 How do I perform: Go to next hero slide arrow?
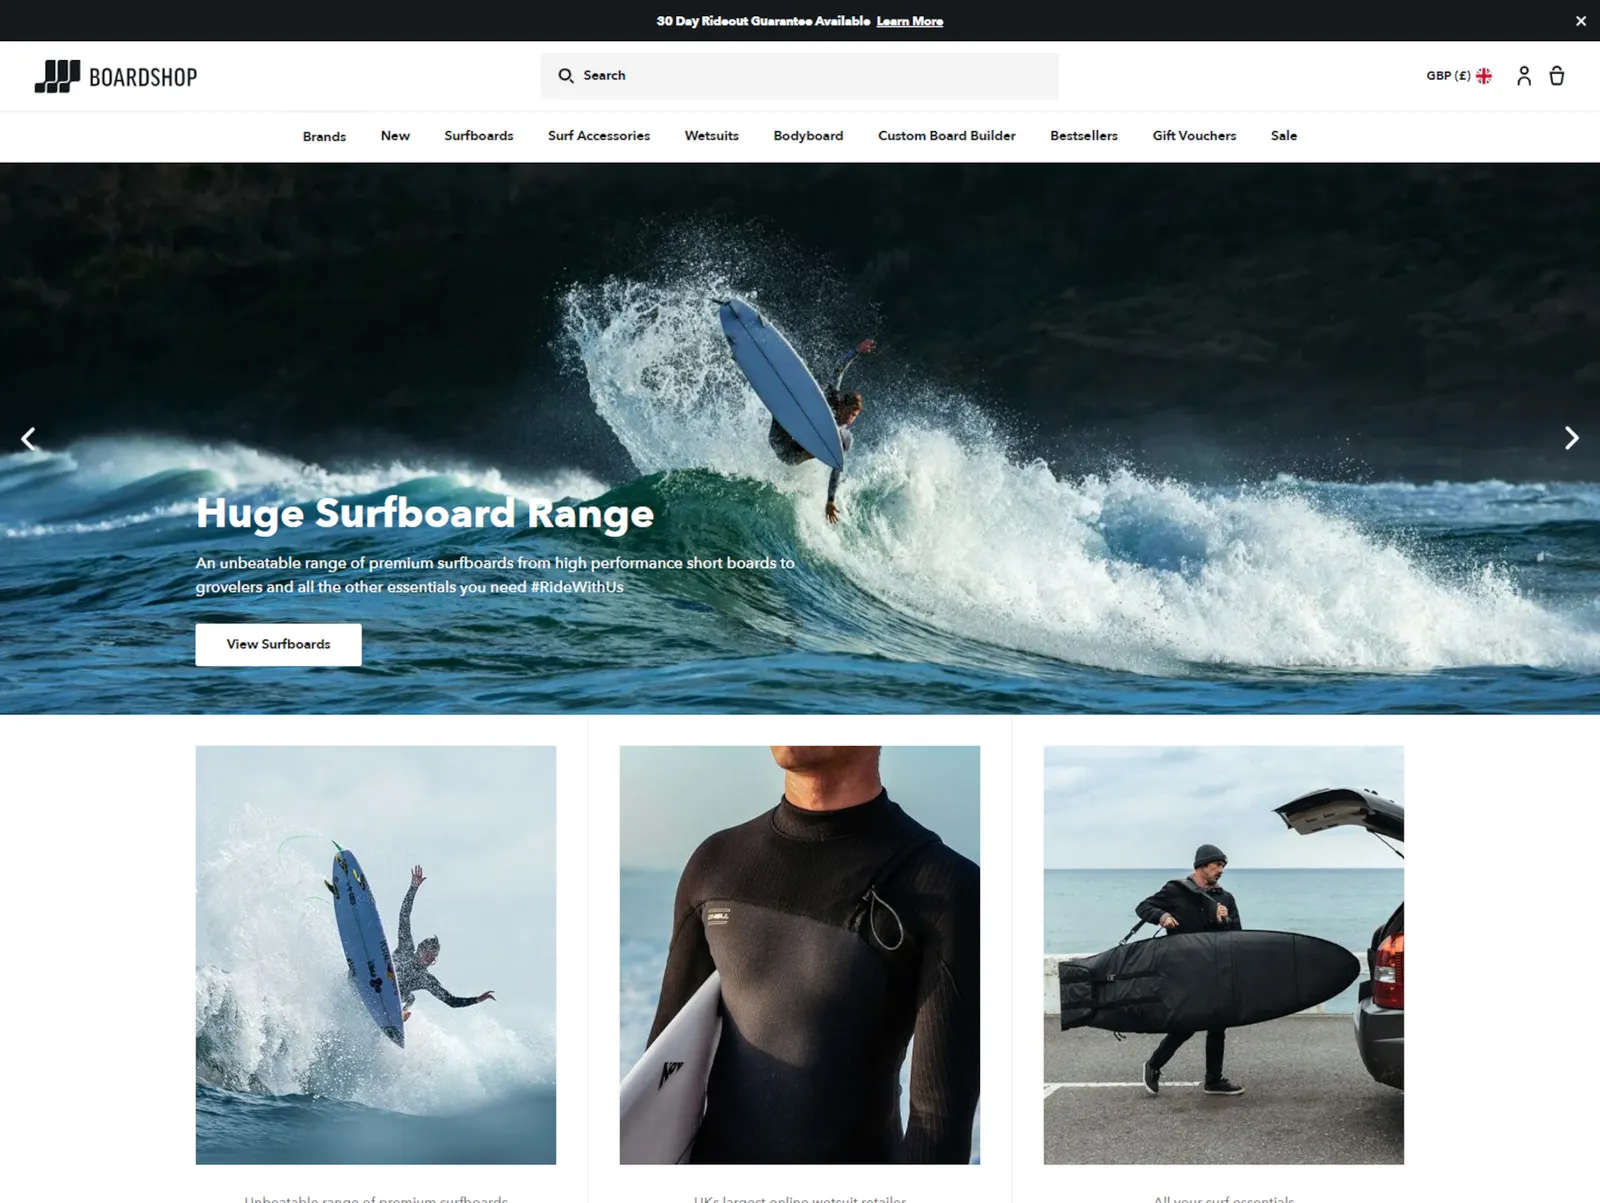(x=1571, y=438)
